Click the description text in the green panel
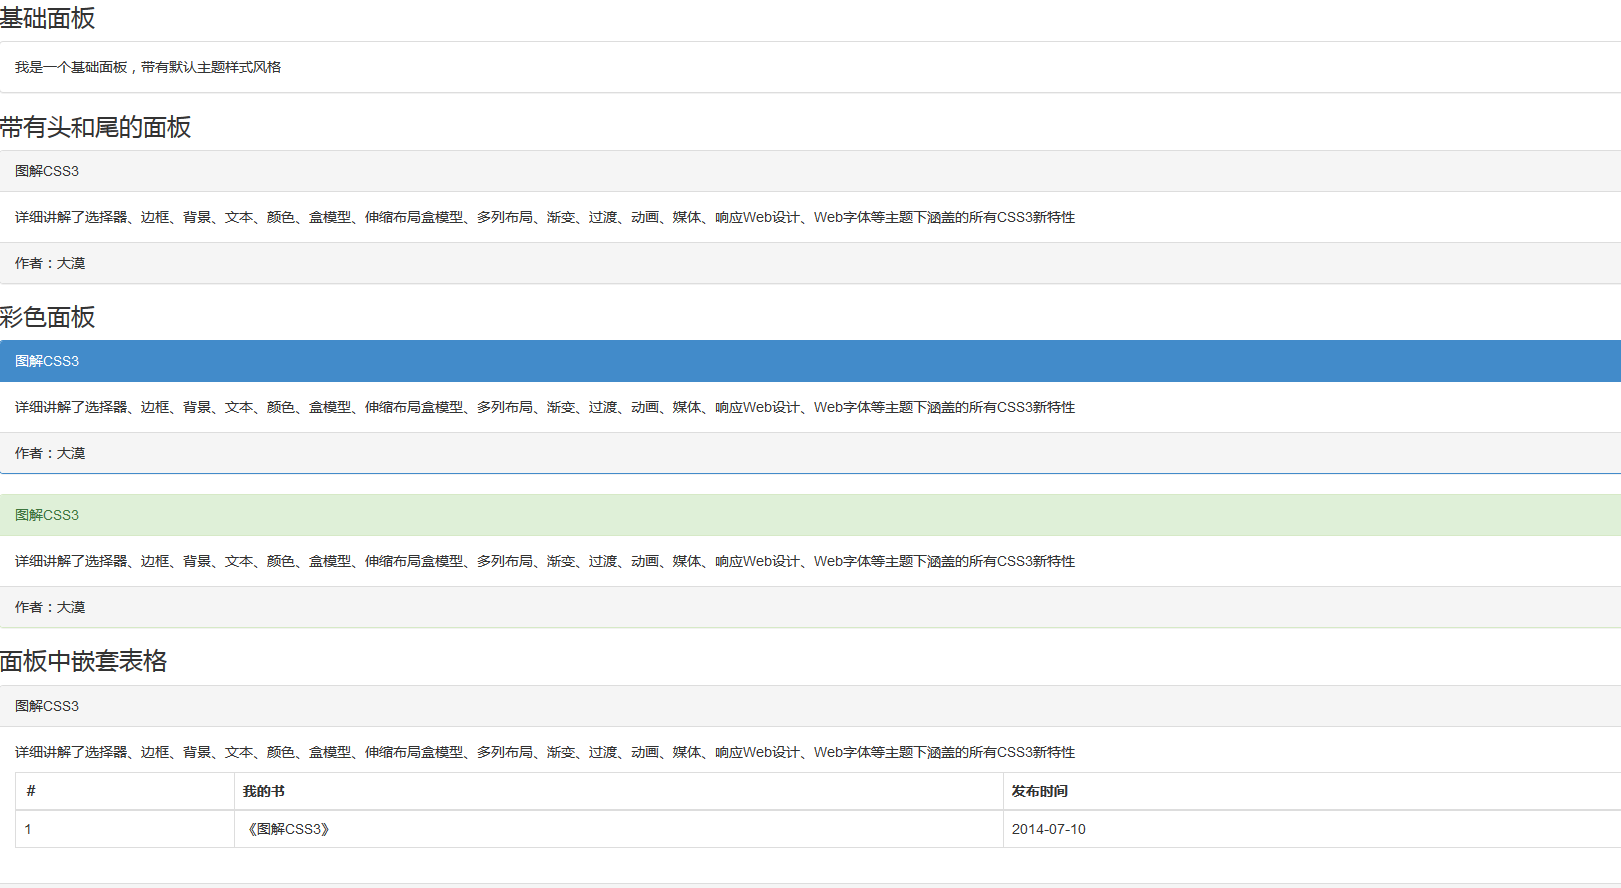The height and width of the screenshot is (888, 1621). [545, 561]
